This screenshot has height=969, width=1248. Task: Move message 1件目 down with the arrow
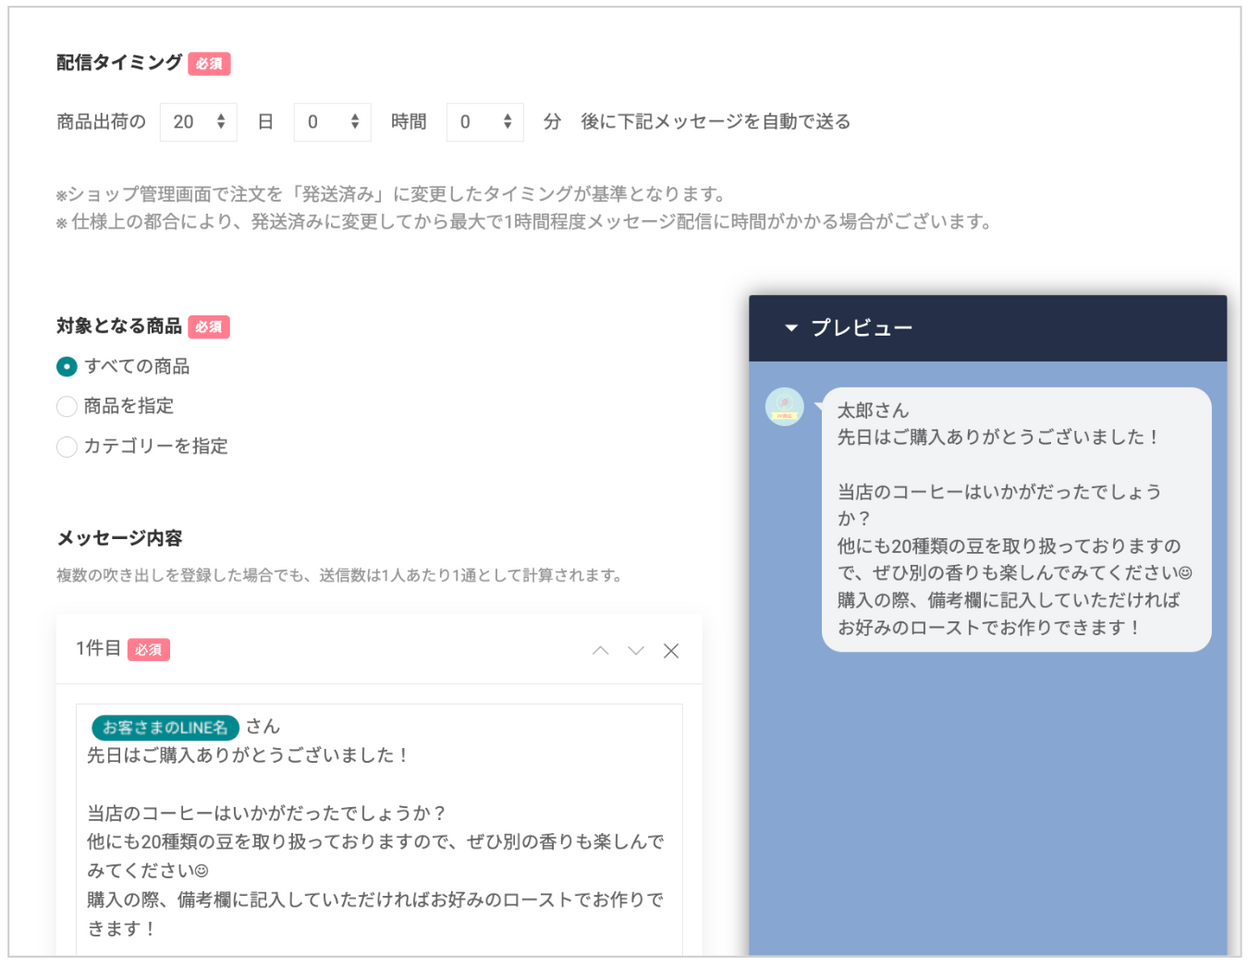pos(636,650)
